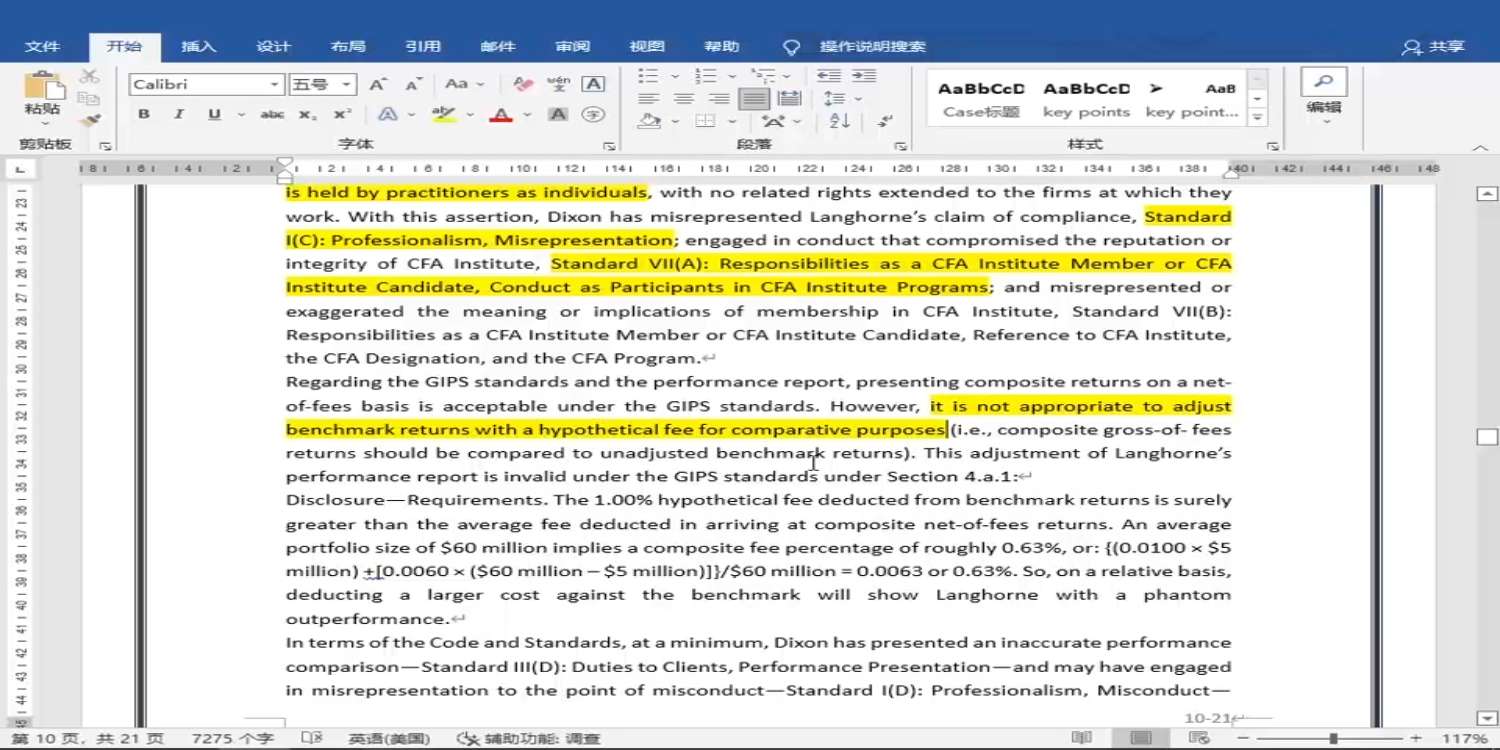Expand the underline style dropdown arrow
Viewport: 1500px width, 750px height.
coord(241,115)
